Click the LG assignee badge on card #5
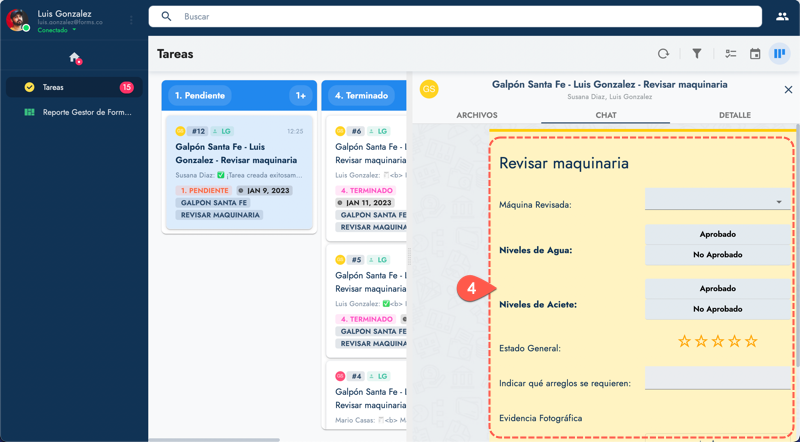 pos(378,260)
